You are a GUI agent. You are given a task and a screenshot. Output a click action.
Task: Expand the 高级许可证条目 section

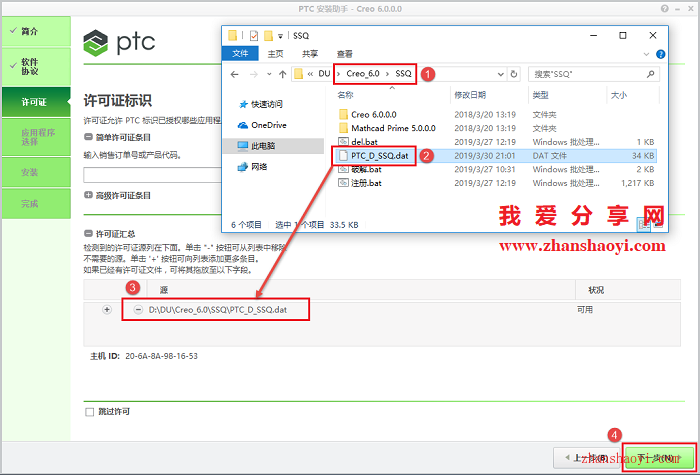coord(88,196)
